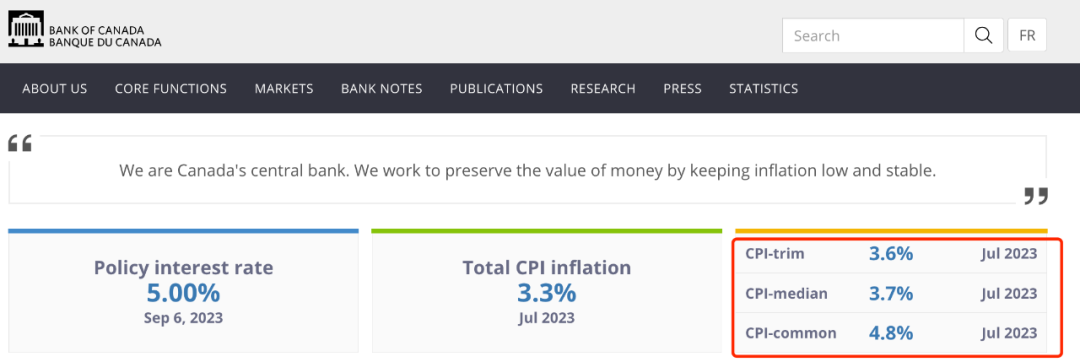
Task: Select the CPI-median row
Action: 891,294
